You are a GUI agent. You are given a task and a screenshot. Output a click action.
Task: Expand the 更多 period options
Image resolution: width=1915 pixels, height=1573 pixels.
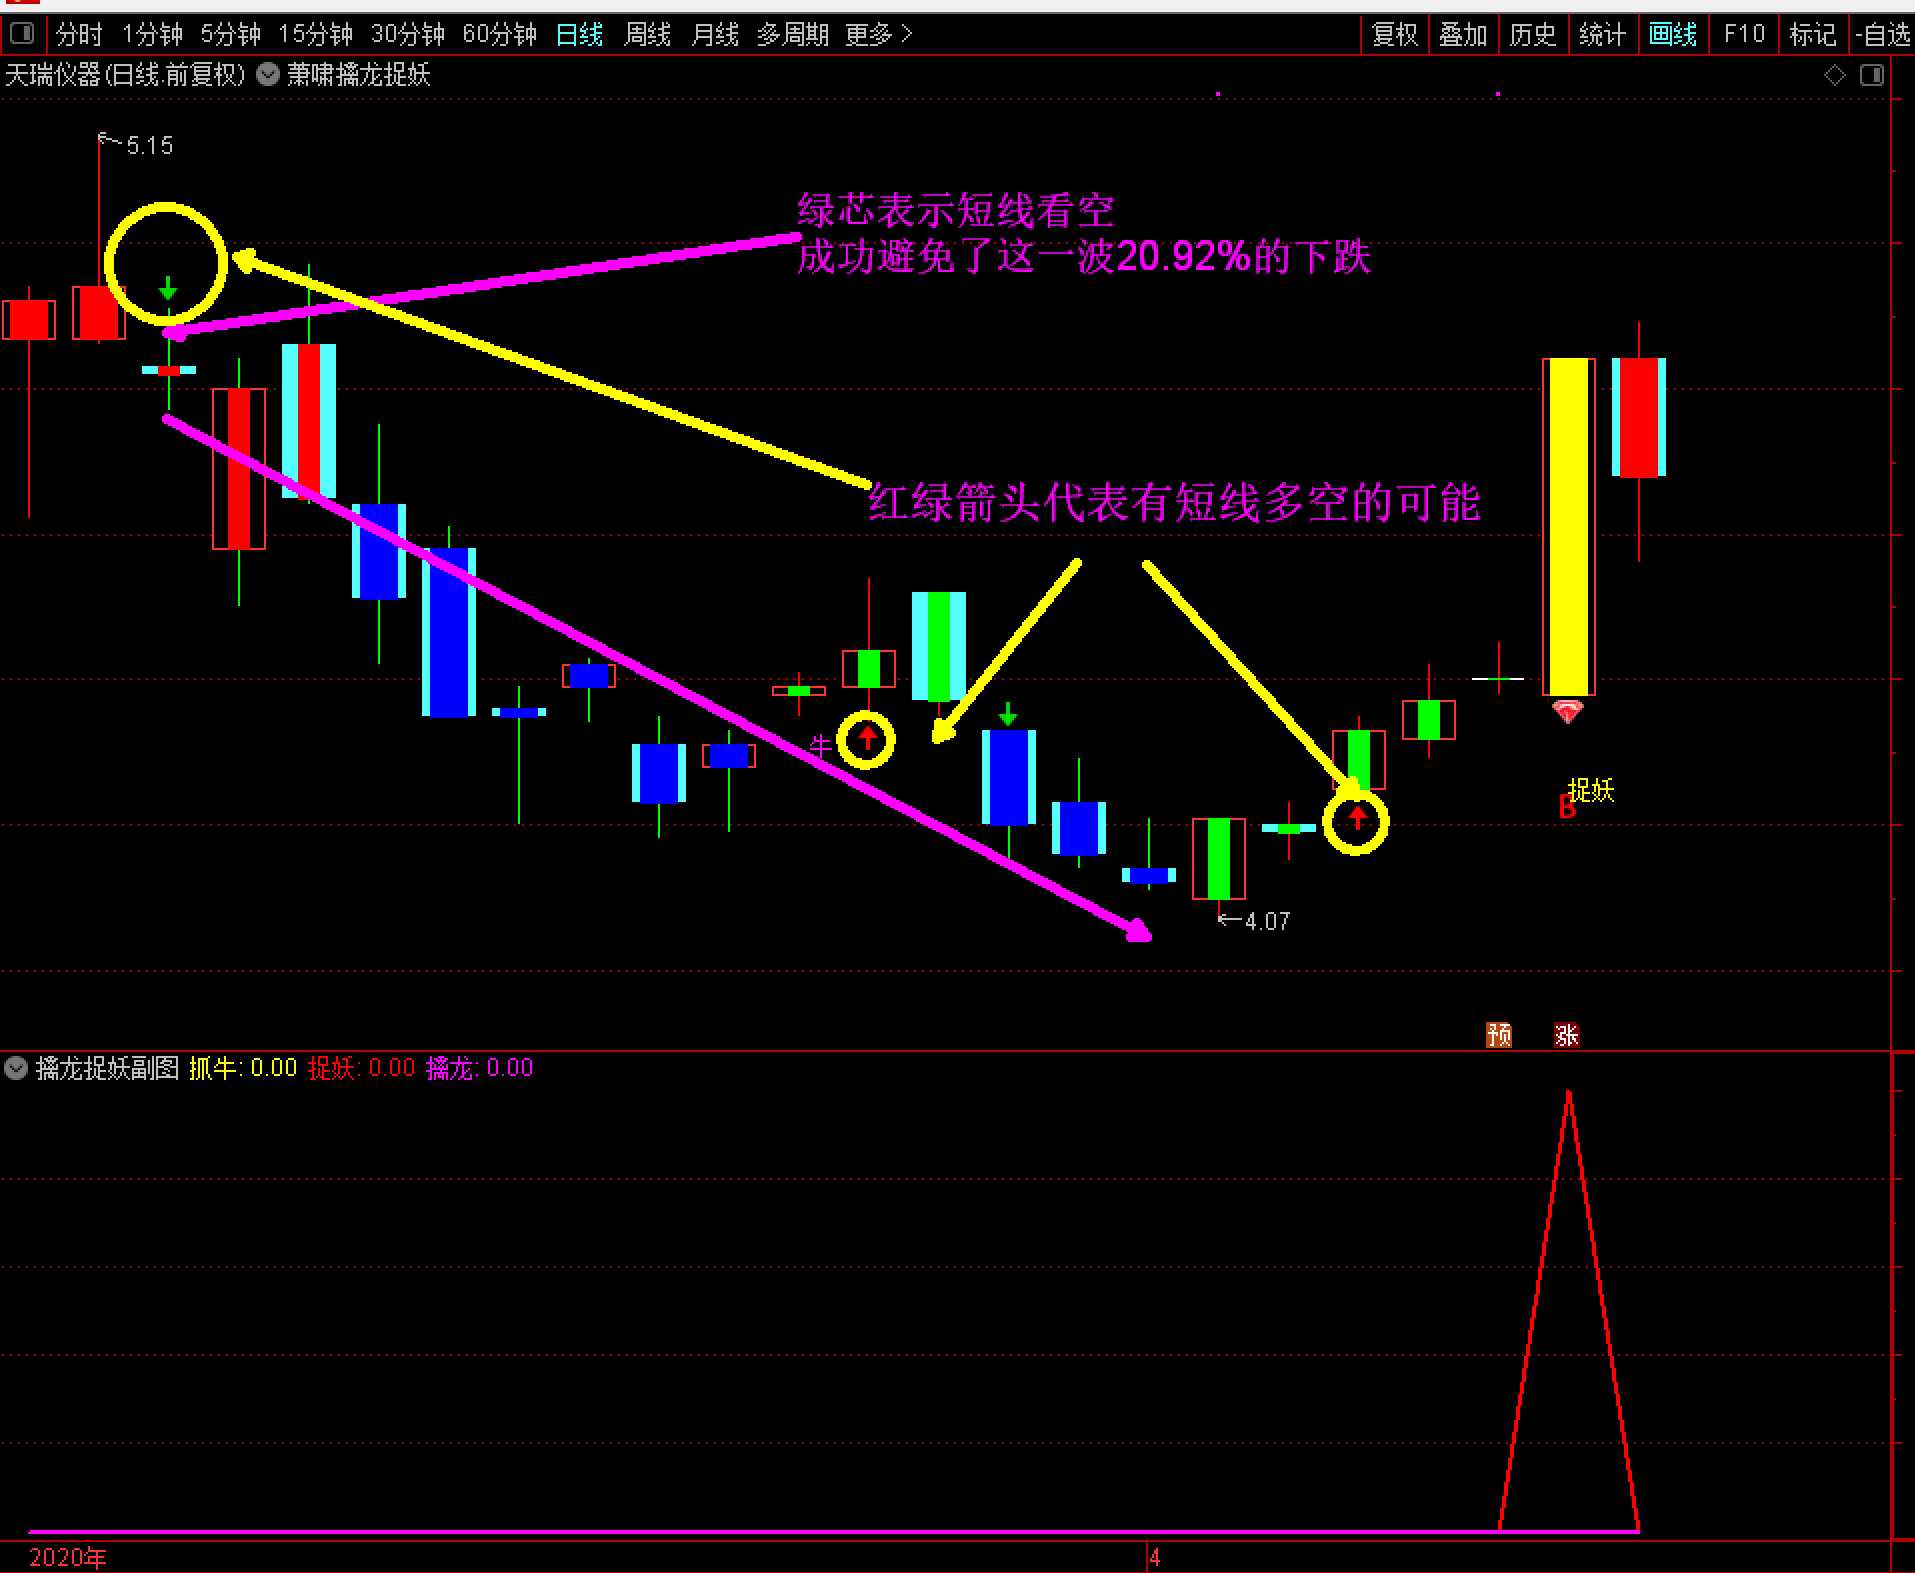(x=878, y=35)
